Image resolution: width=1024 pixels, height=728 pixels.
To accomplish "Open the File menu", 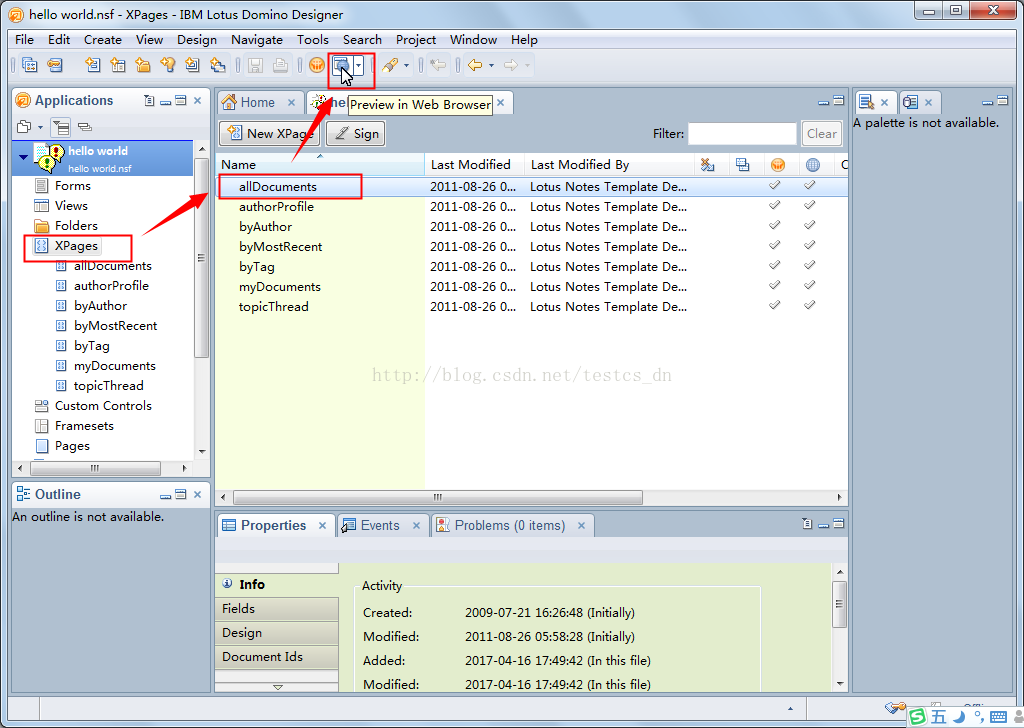I will tap(24, 40).
